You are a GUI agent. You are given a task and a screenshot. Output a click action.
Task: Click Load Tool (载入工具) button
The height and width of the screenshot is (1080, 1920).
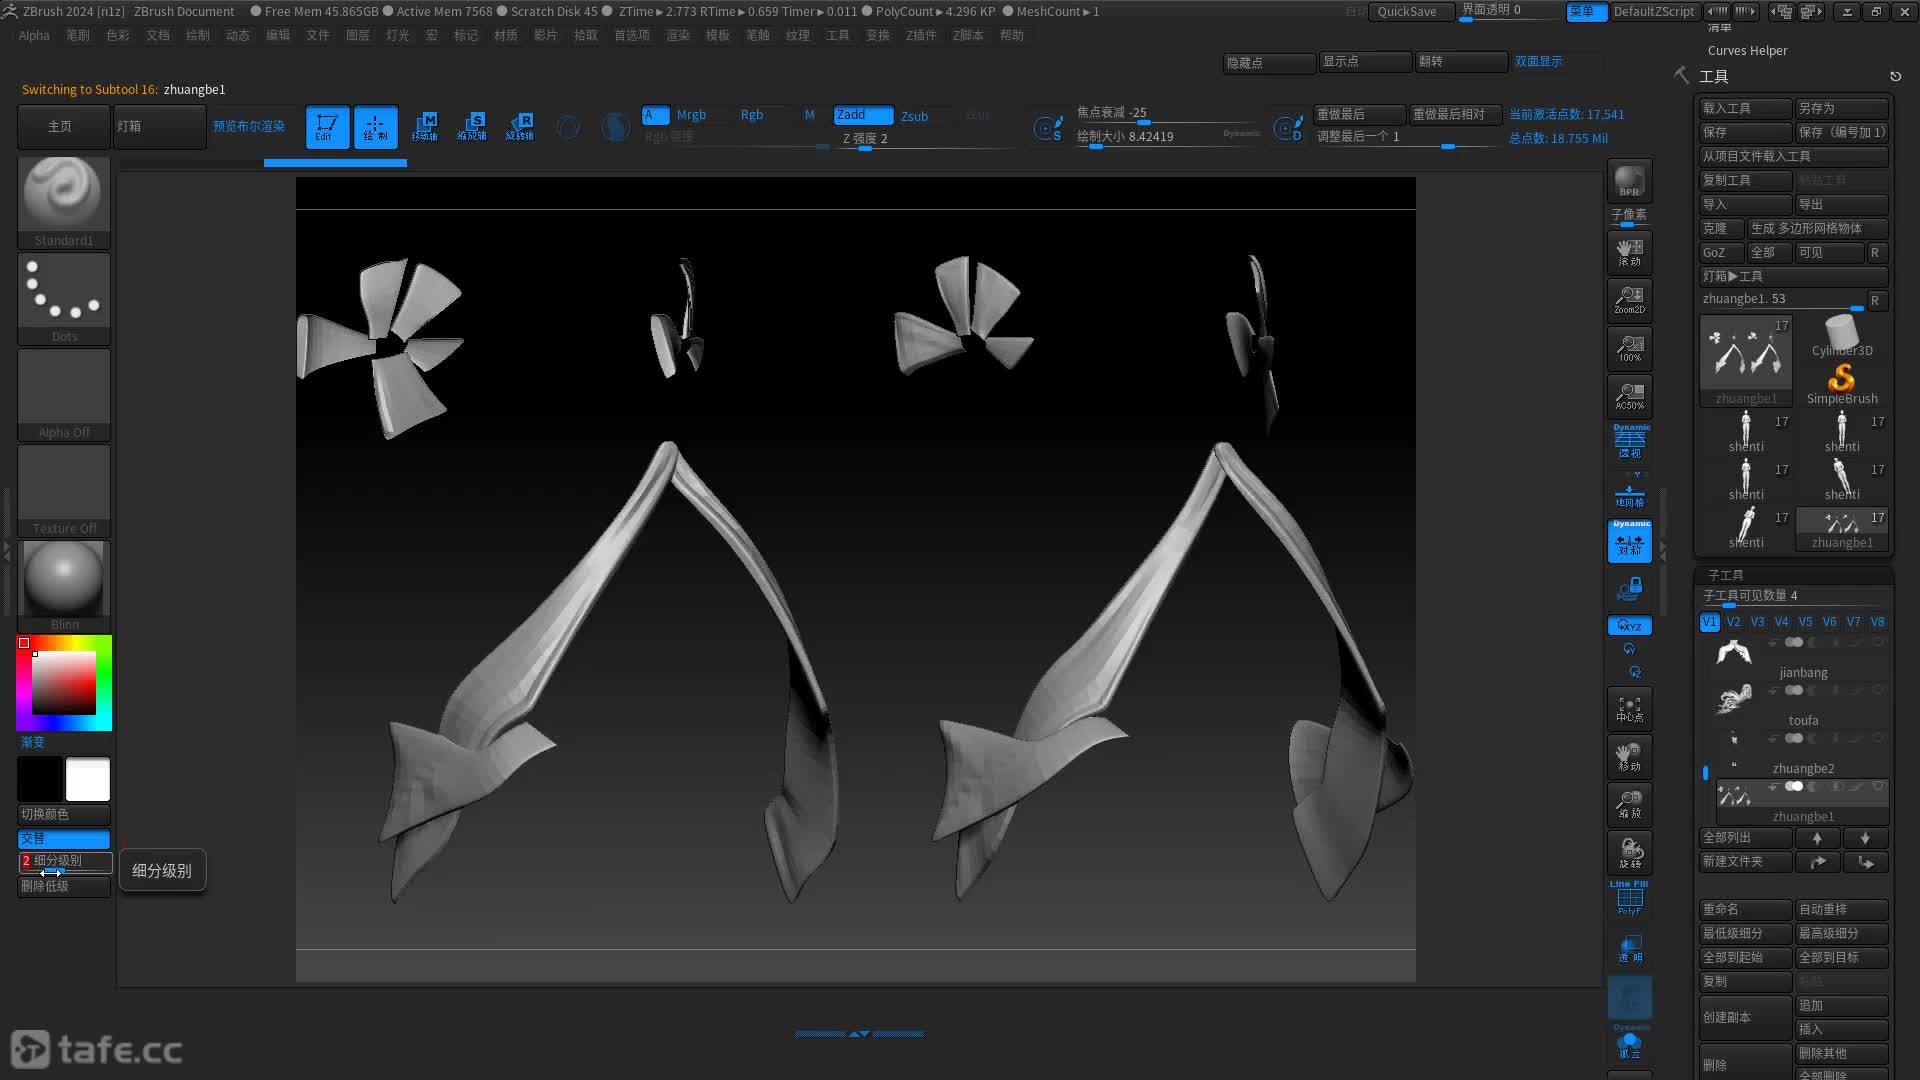[1745, 108]
